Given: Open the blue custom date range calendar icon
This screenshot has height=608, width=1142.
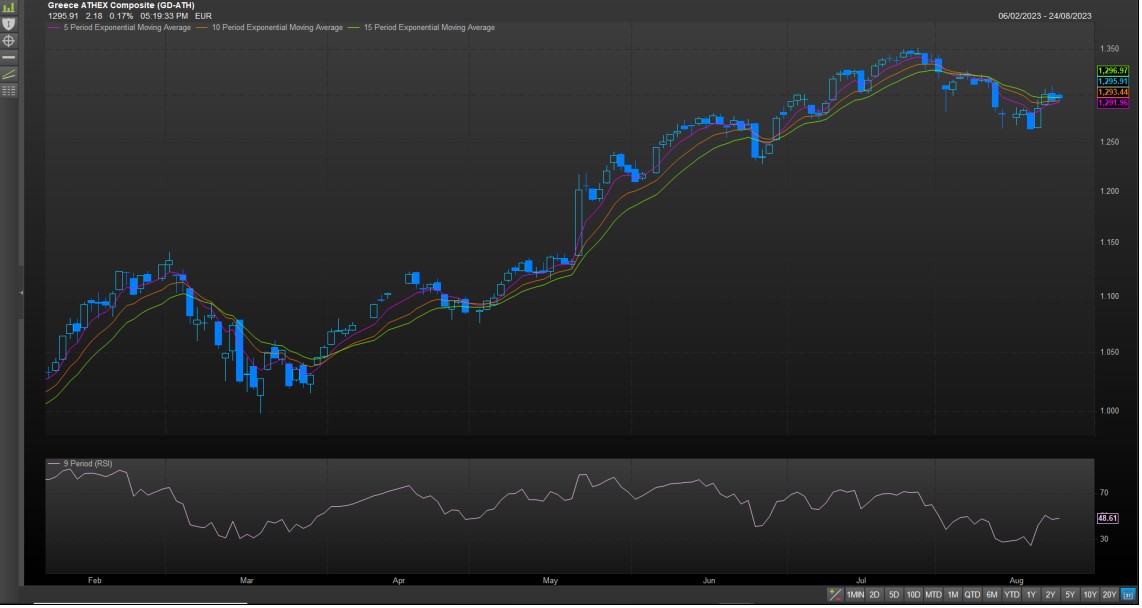Looking at the screenshot, I should (1128, 595).
